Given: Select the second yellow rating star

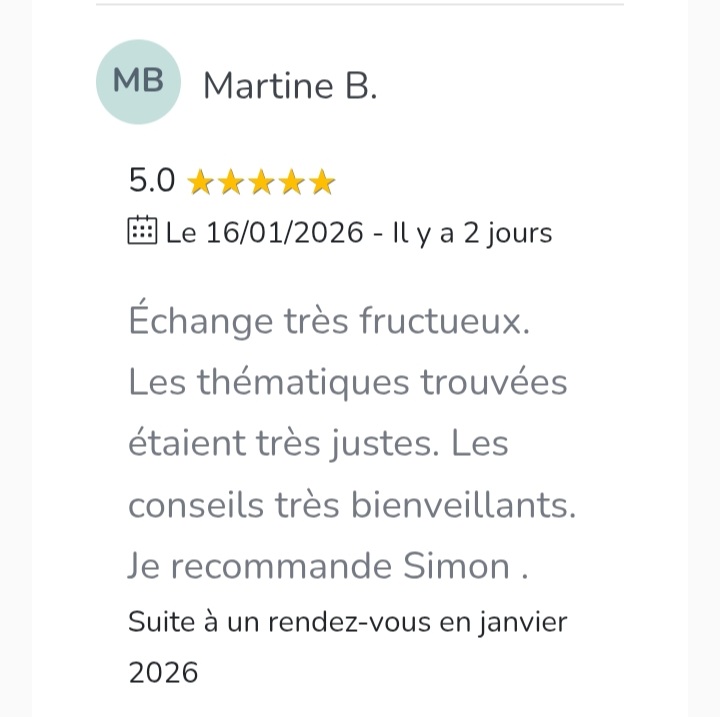Looking at the screenshot, I should point(231,182).
